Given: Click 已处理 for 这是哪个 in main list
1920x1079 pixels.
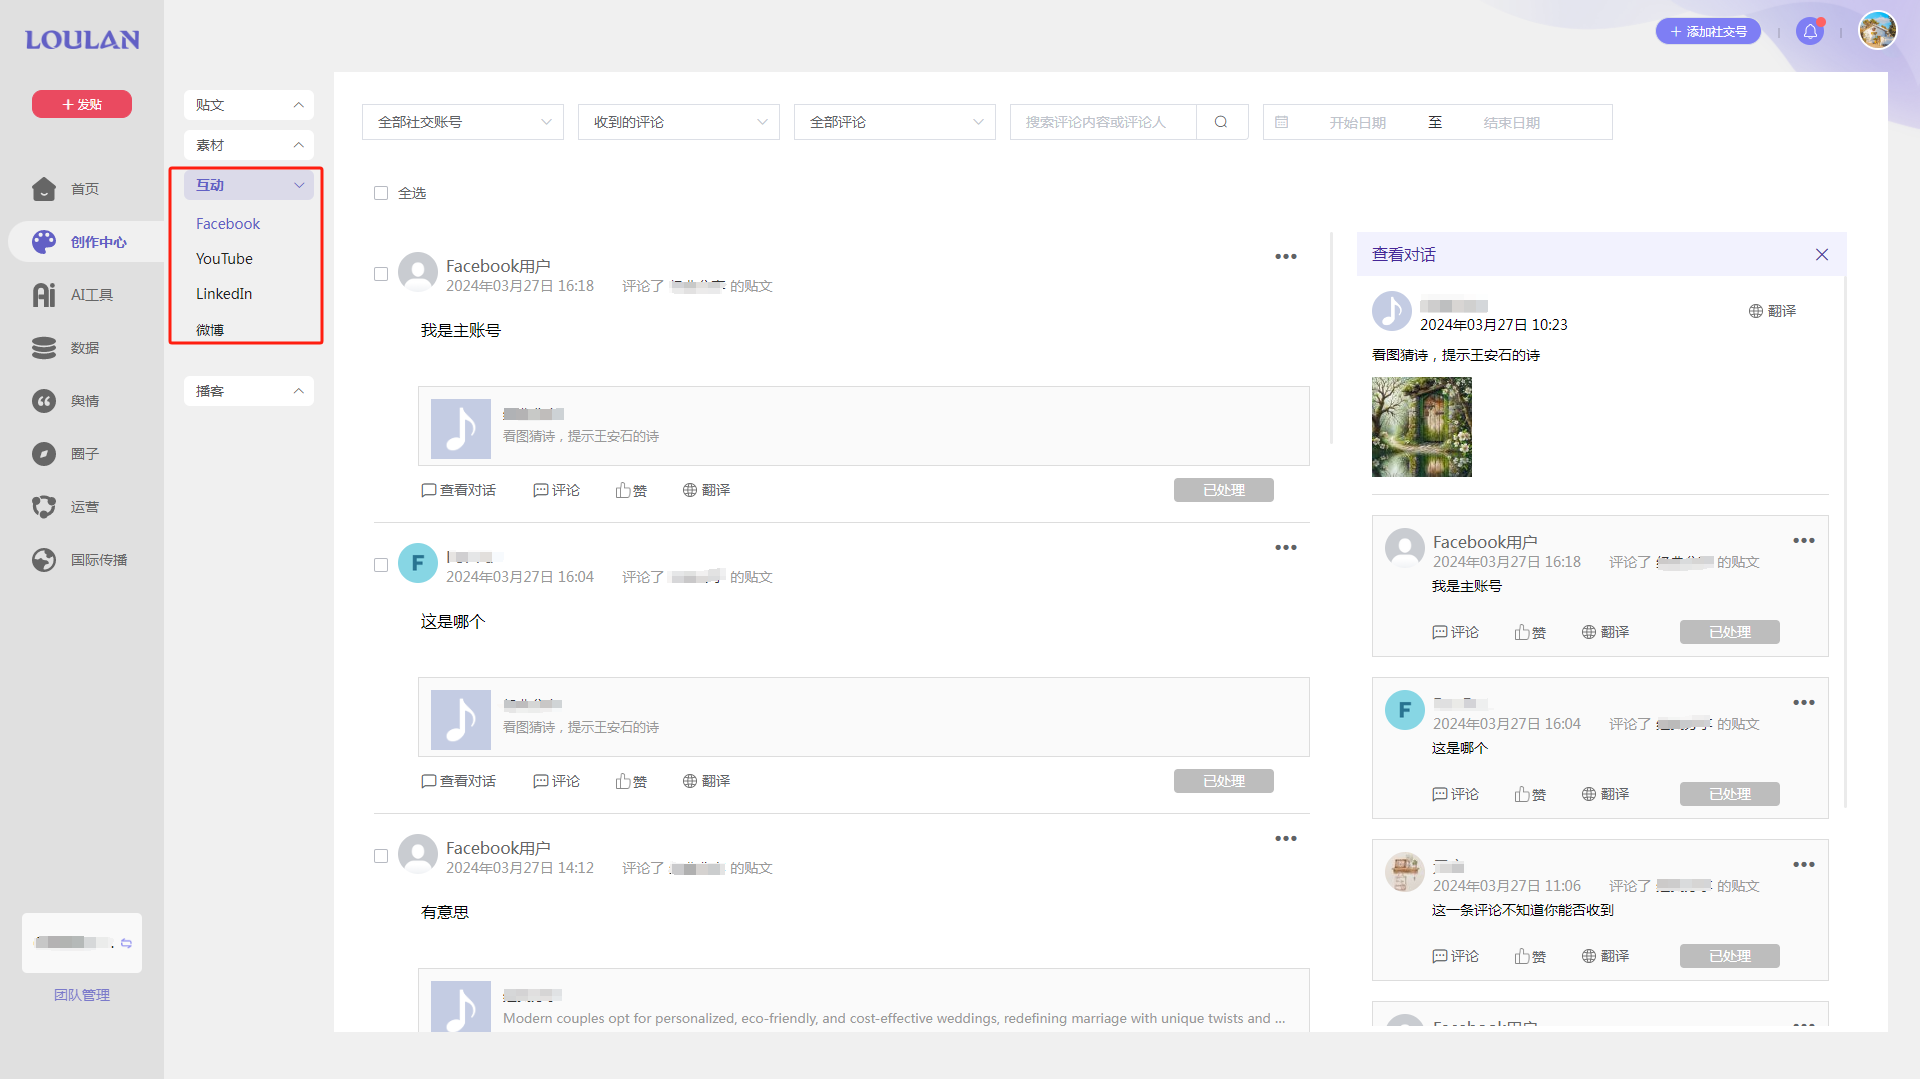Looking at the screenshot, I should point(1224,781).
